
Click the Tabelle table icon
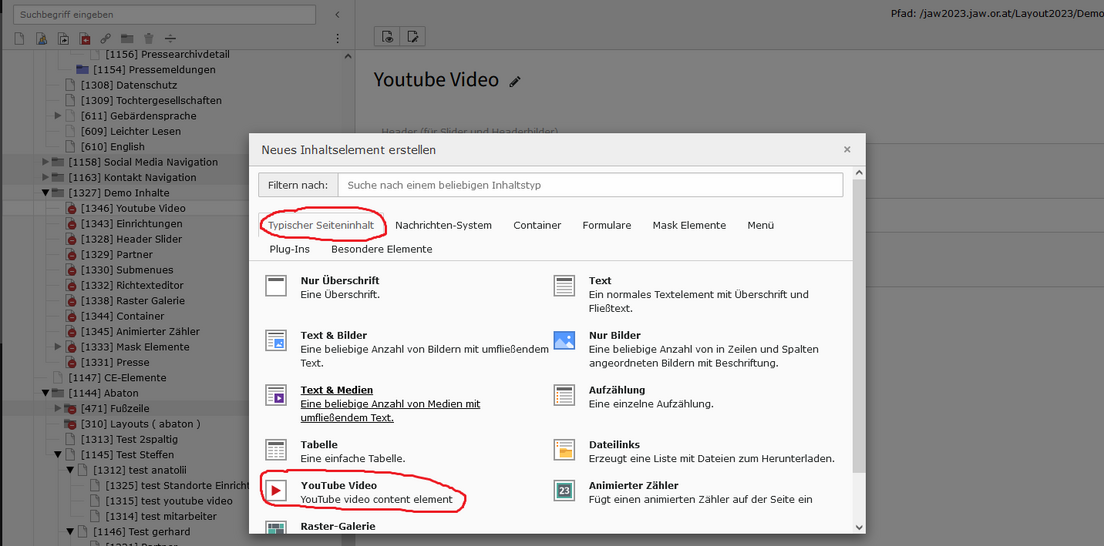tap(276, 449)
